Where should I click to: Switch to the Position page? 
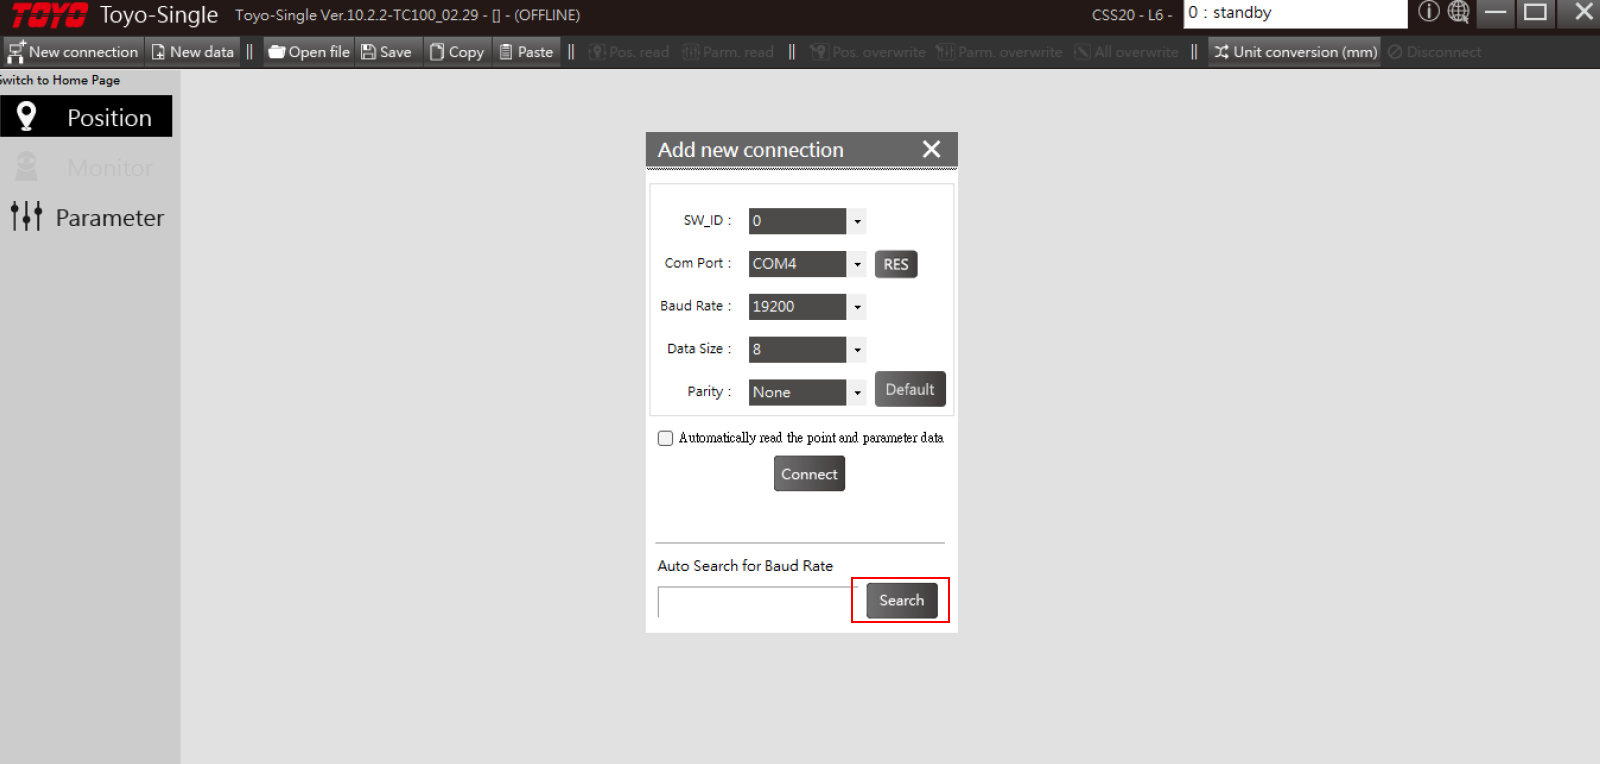click(86, 117)
